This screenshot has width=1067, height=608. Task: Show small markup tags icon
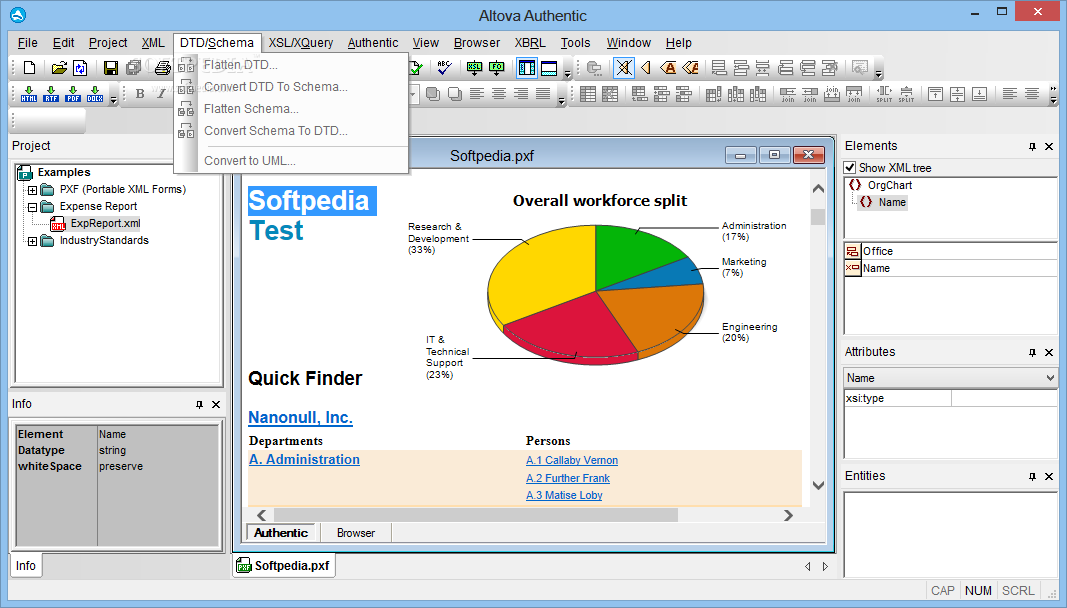pos(646,67)
